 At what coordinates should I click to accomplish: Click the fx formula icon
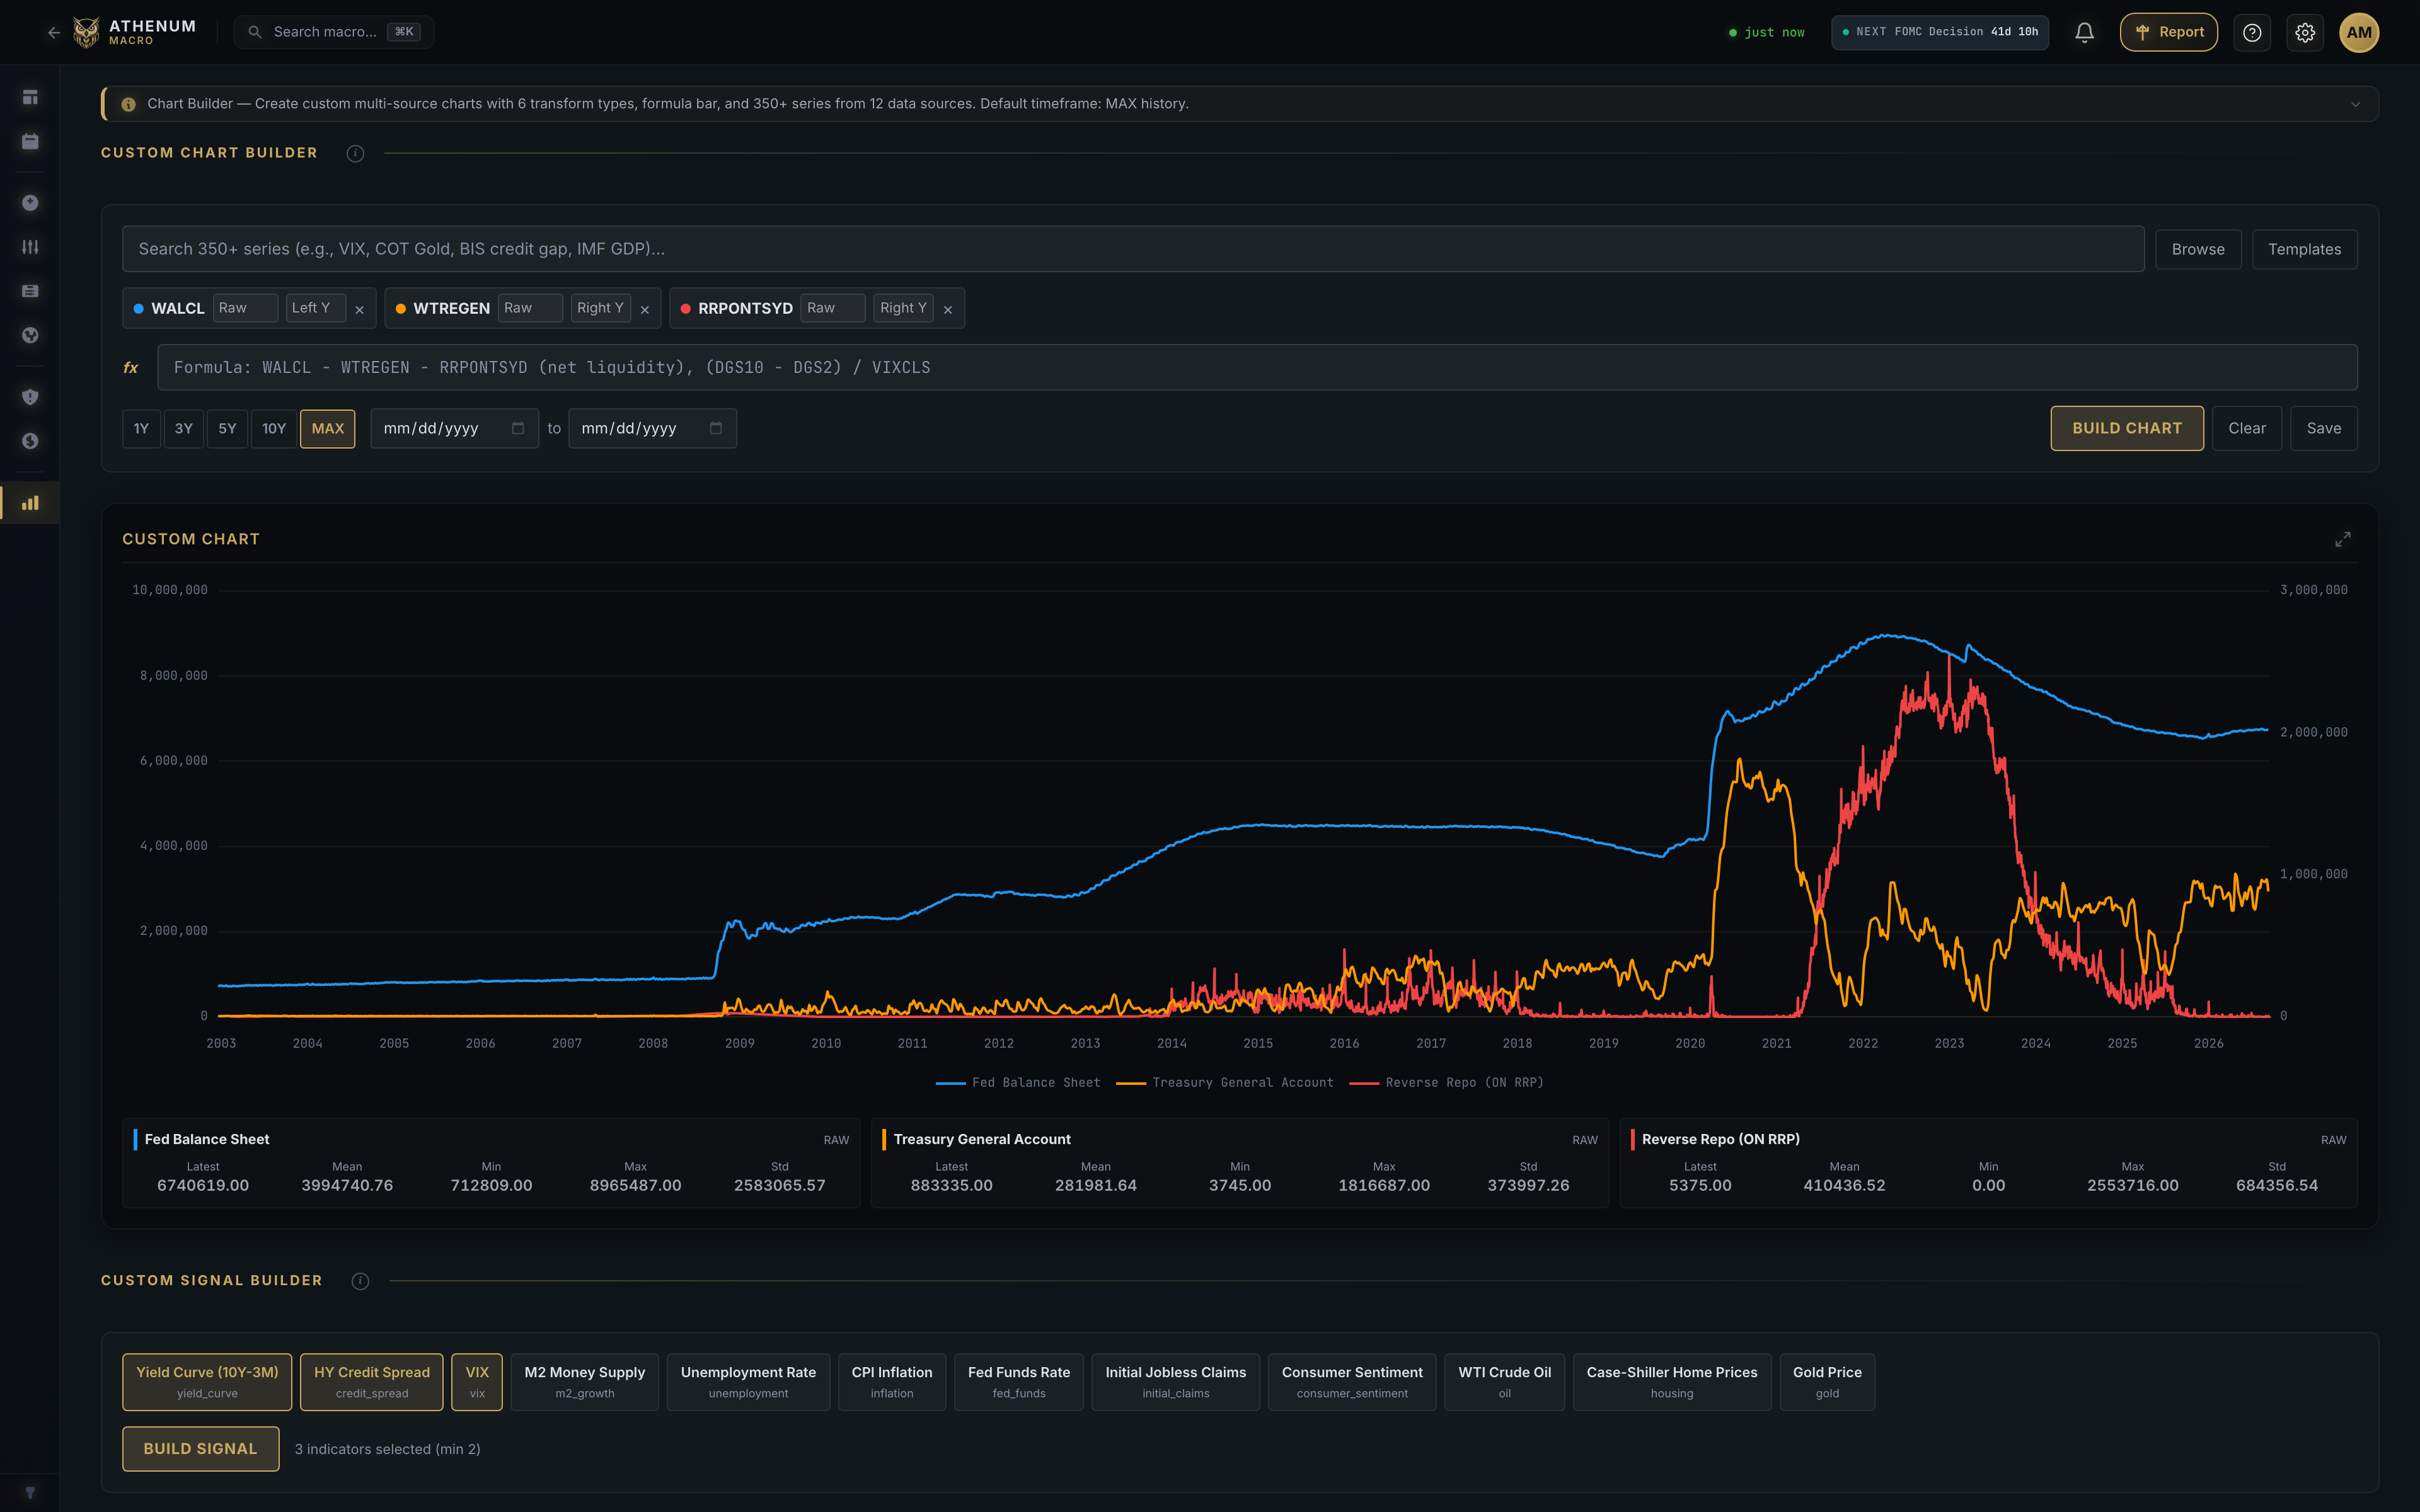point(131,368)
